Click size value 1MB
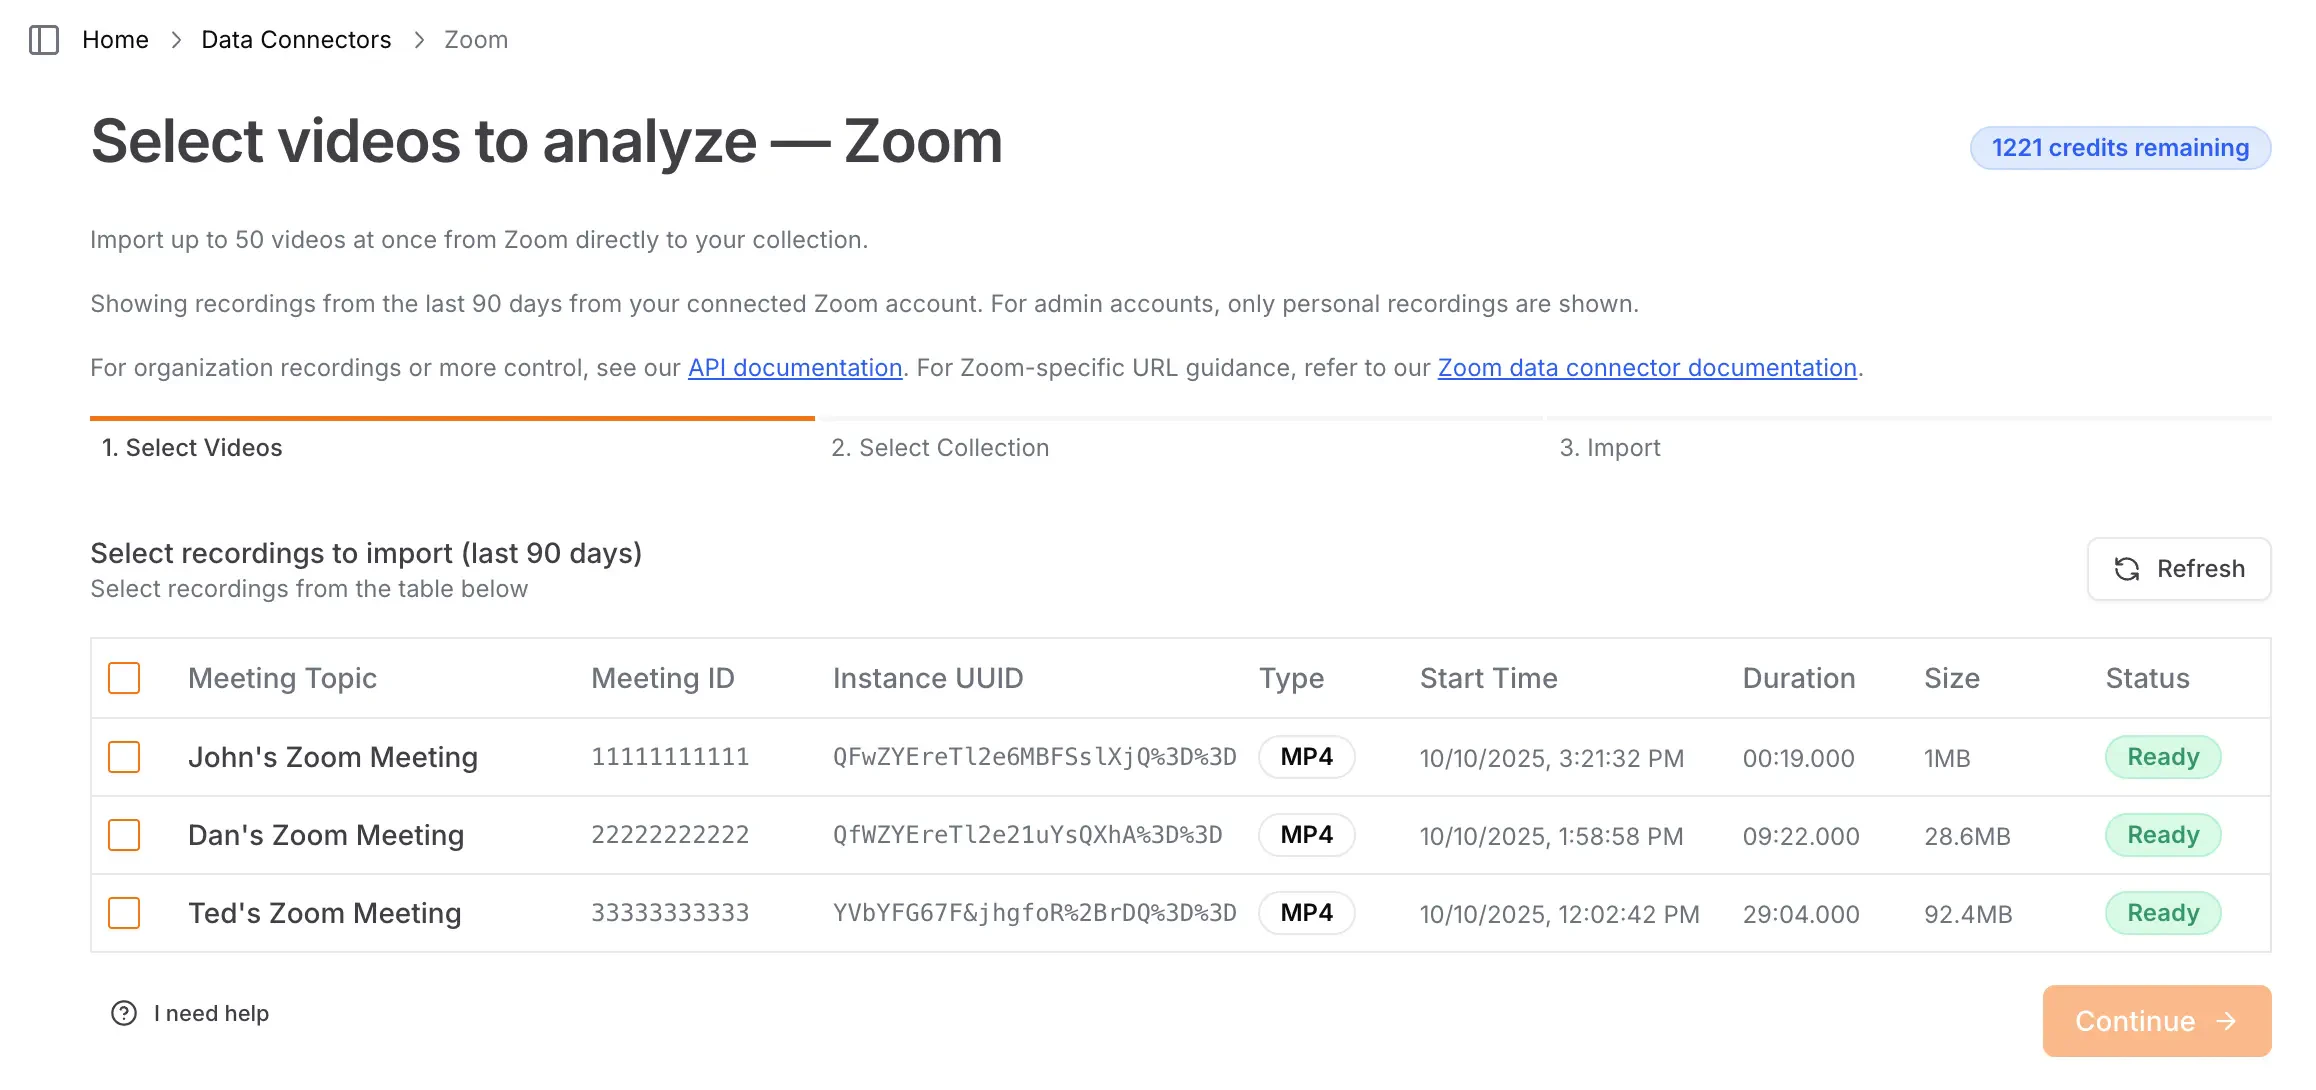 coord(1947,759)
